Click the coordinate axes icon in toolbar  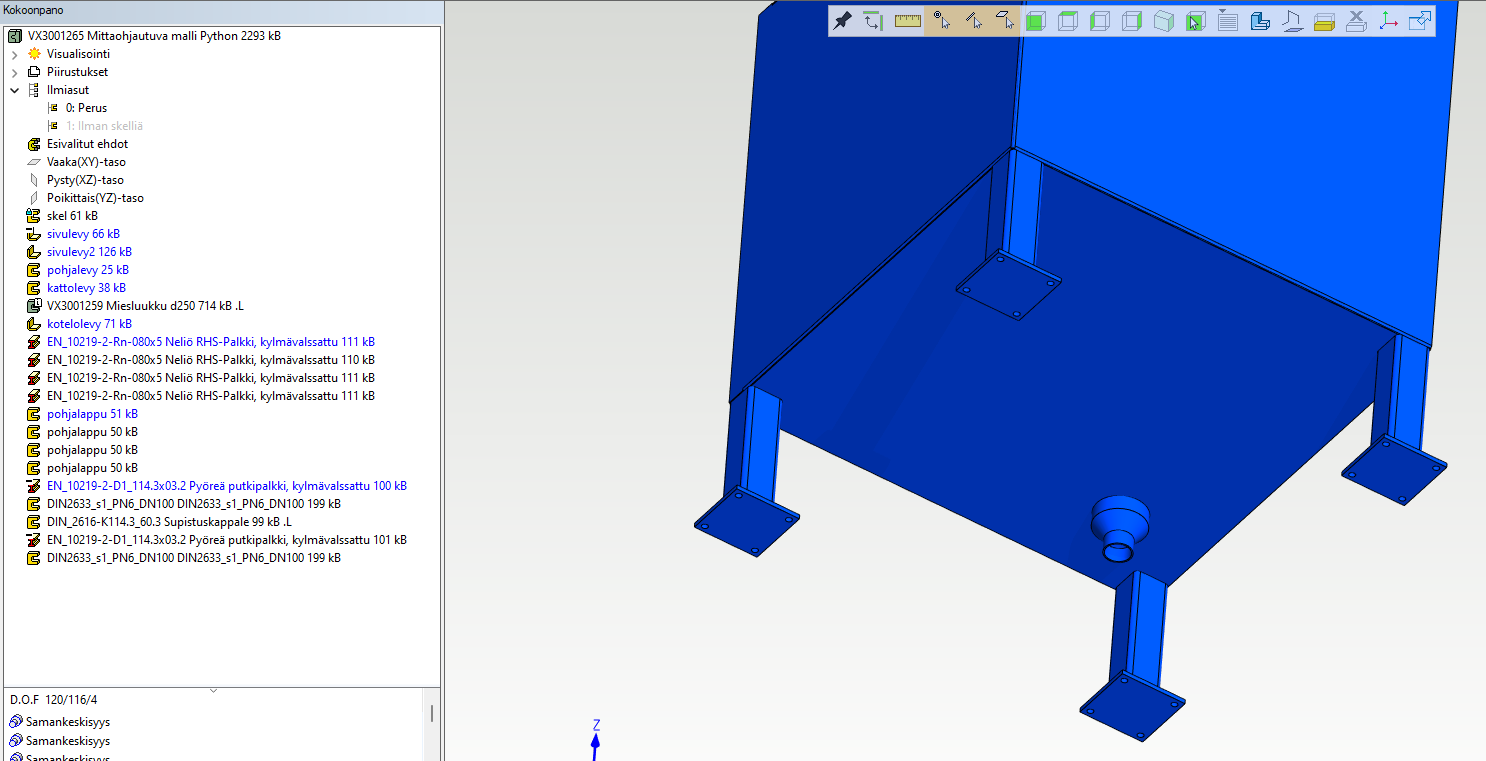[x=1388, y=21]
